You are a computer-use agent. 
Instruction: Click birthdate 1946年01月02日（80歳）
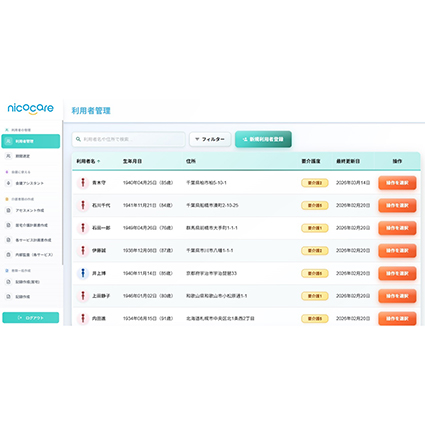point(148,296)
